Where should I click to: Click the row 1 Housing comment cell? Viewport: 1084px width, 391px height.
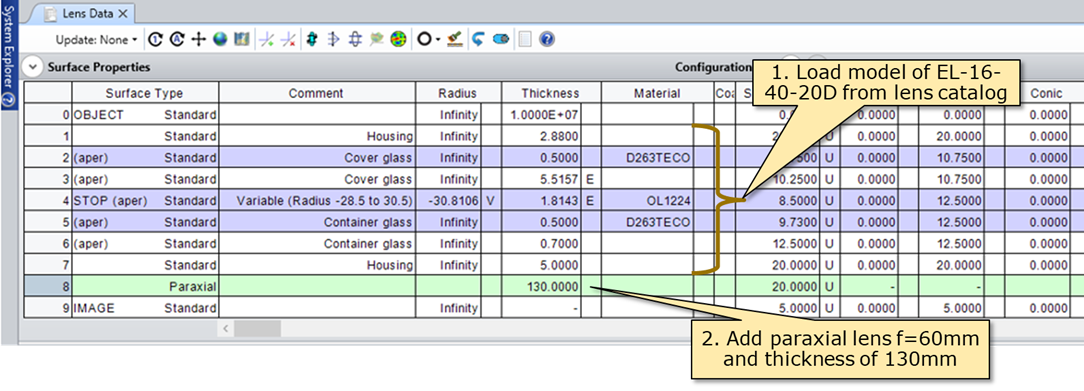tap(317, 136)
